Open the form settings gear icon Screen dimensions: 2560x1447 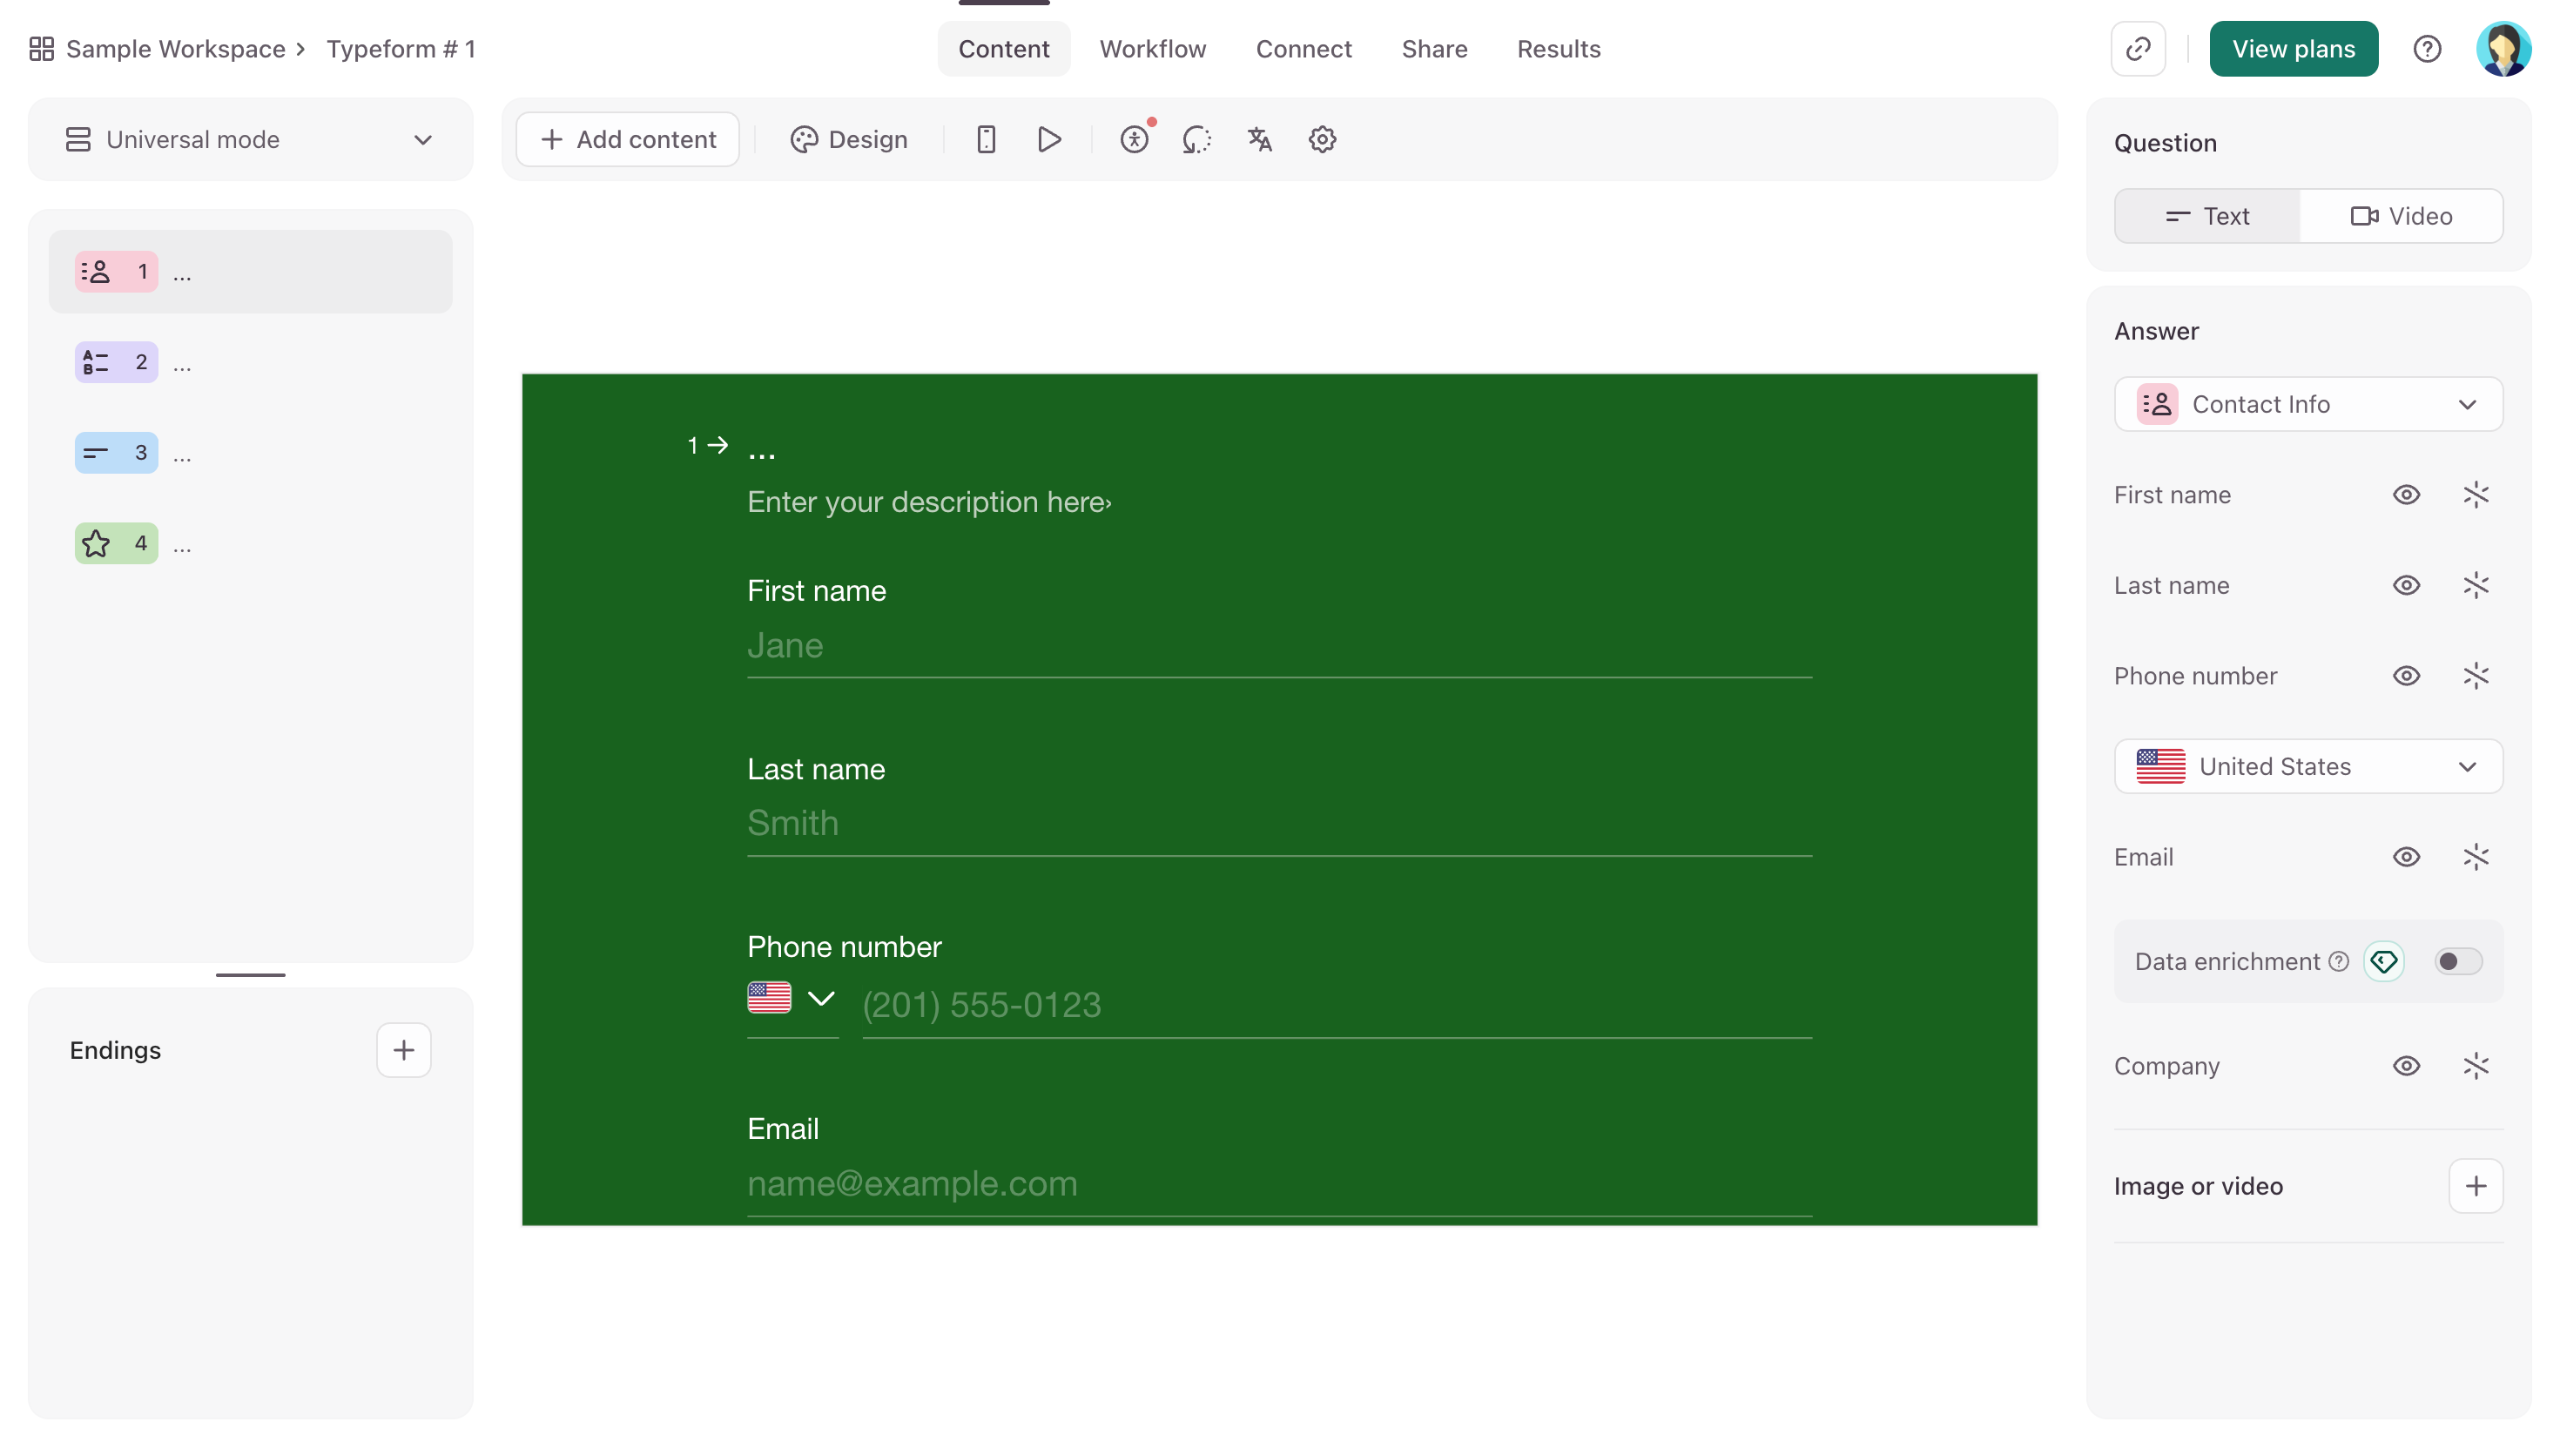[x=1322, y=139]
